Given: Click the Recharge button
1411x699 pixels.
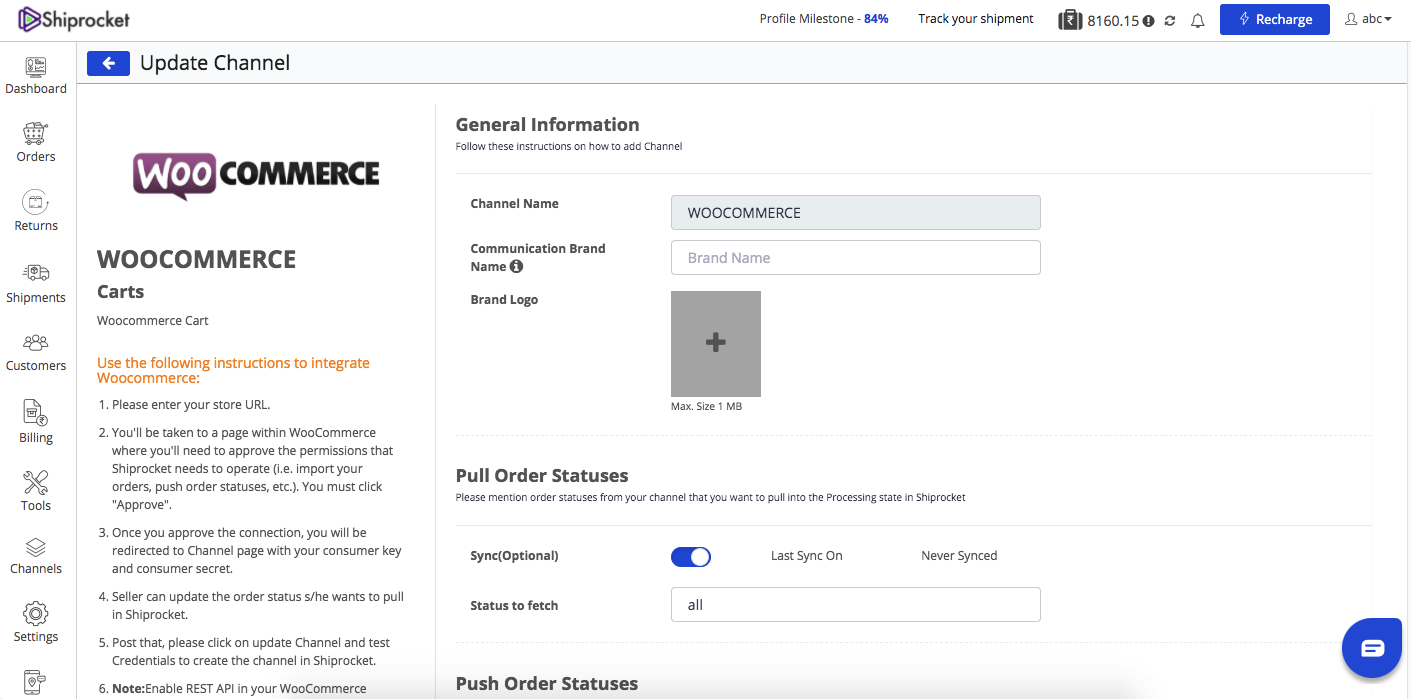Looking at the screenshot, I should pos(1275,19).
